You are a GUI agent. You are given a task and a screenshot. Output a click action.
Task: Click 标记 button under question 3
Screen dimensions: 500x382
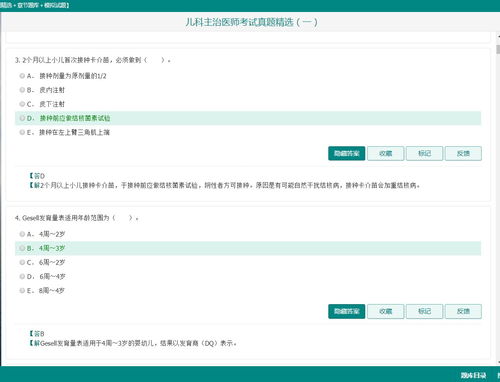[x=424, y=153]
